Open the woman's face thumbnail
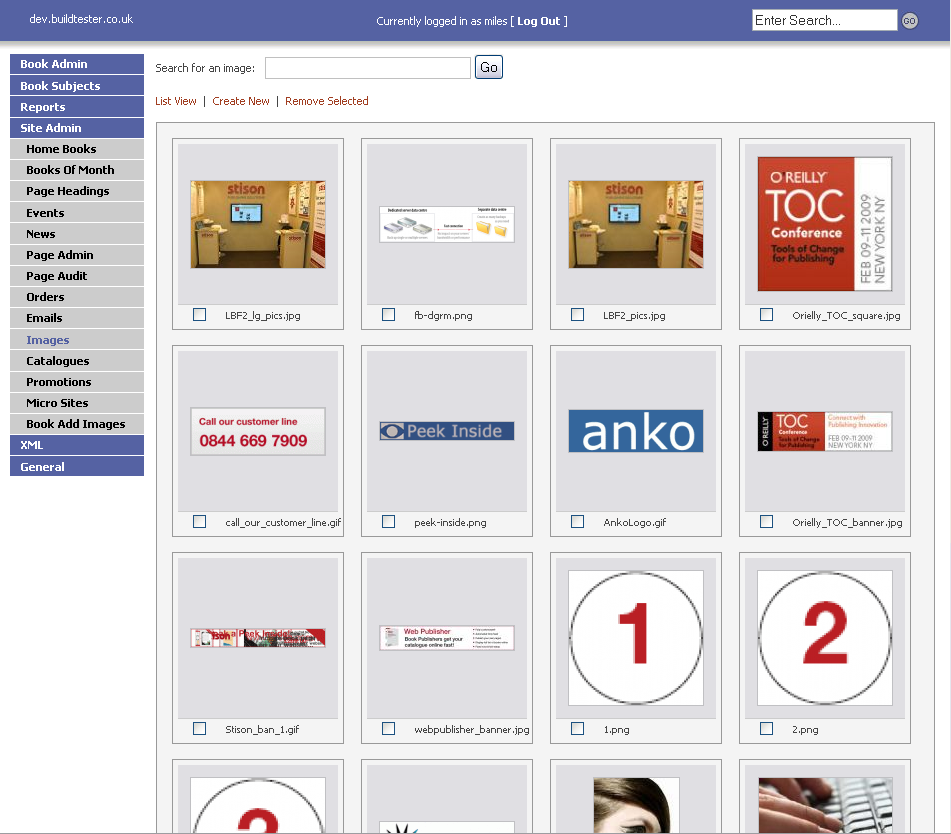The image size is (951, 834). tap(636, 805)
